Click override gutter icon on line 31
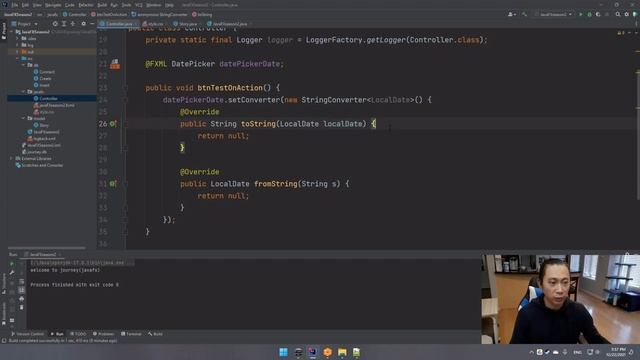This screenshot has height=360, width=640. 113,184
